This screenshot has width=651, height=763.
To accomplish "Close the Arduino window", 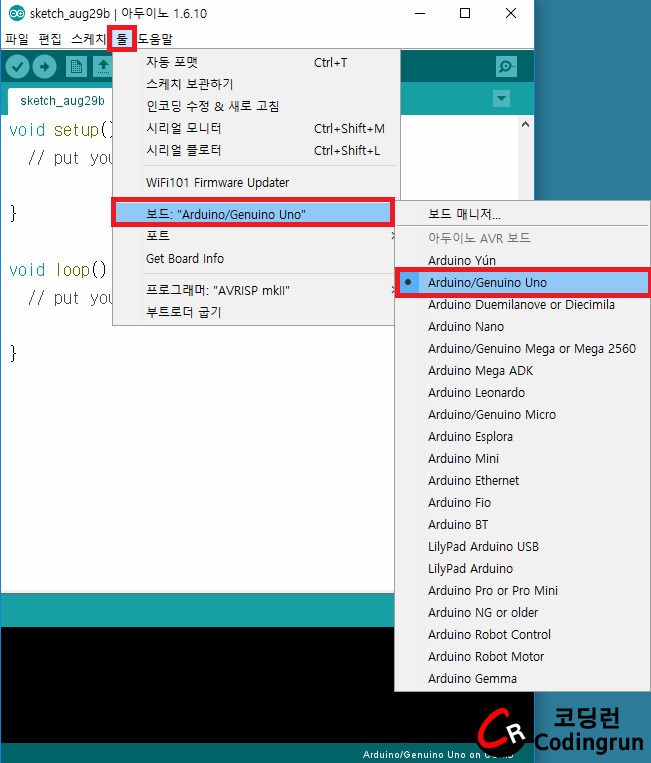I will [x=511, y=14].
